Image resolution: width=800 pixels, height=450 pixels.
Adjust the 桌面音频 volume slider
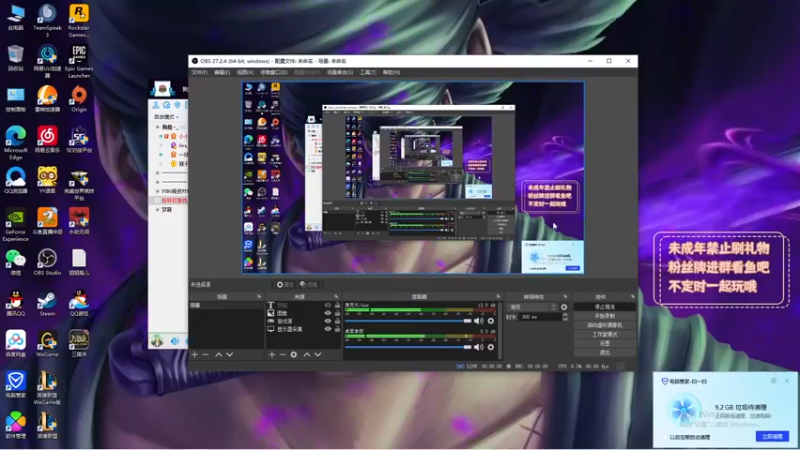tap(408, 347)
